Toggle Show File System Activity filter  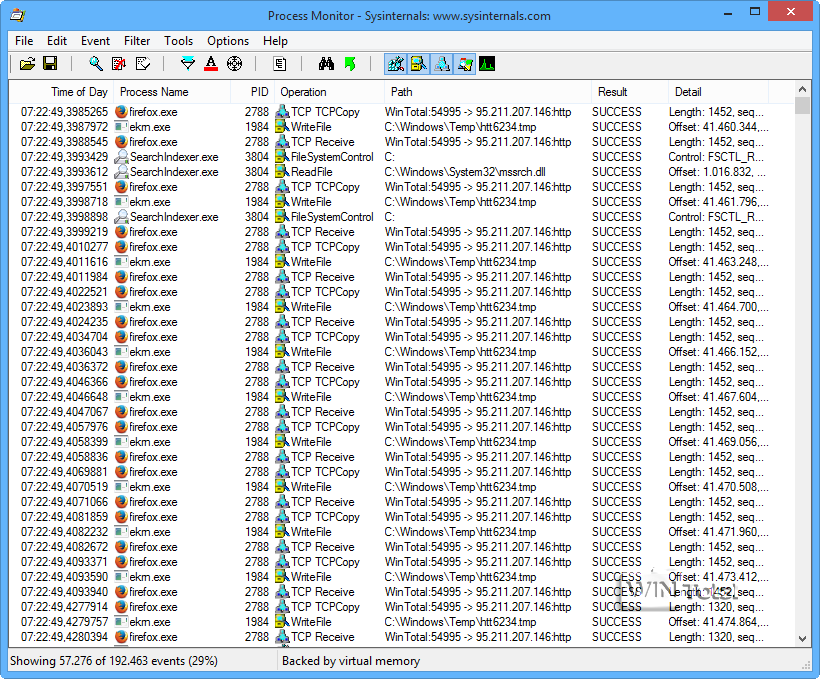(x=418, y=64)
